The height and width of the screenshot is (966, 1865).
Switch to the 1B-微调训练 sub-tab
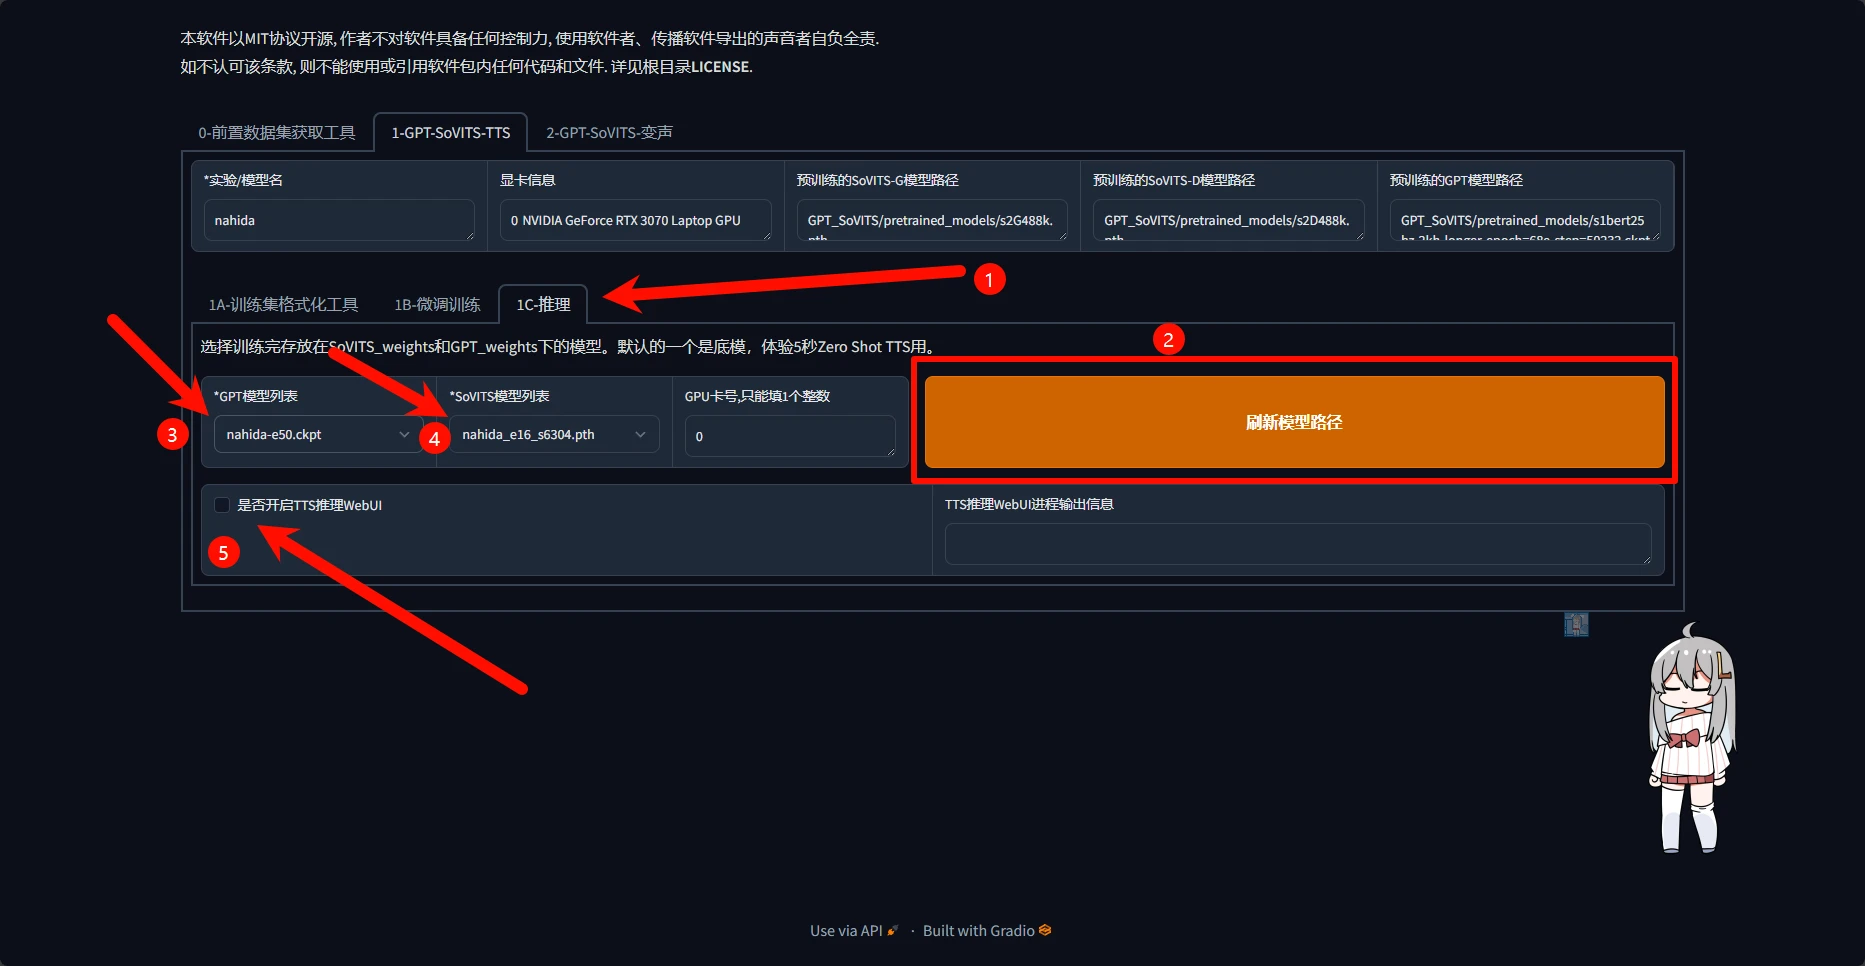(x=437, y=305)
